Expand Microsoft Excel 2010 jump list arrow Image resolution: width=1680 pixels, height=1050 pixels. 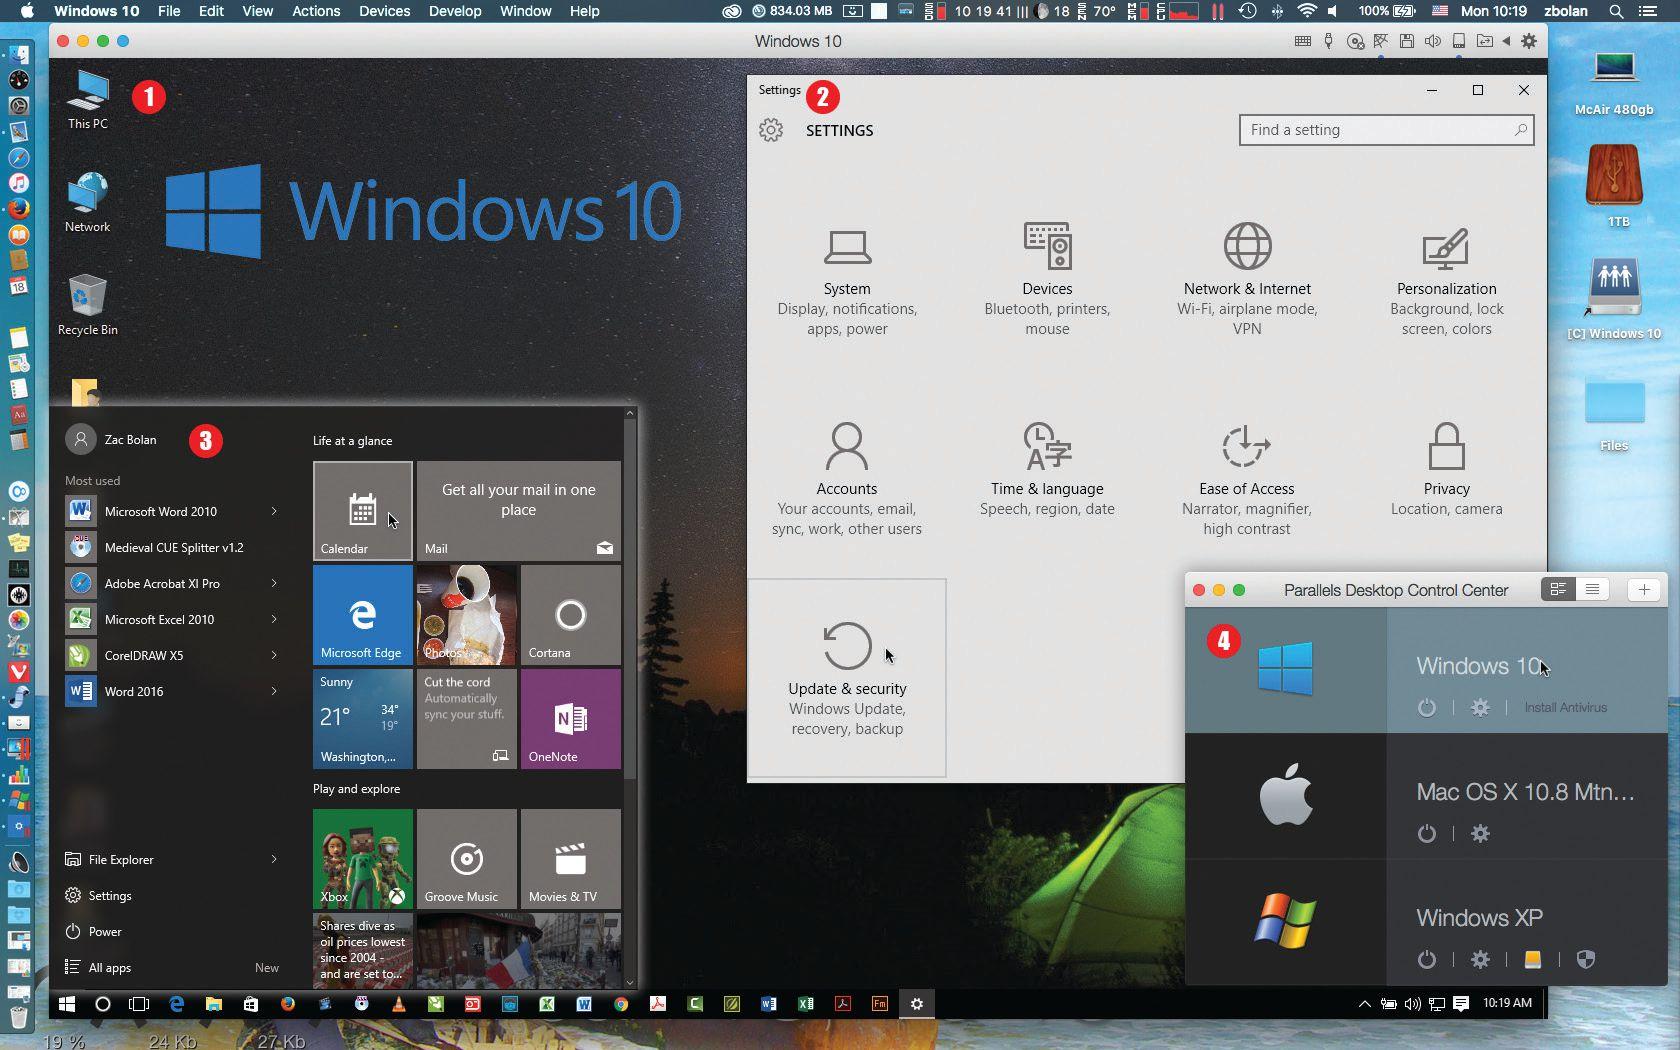coord(274,620)
